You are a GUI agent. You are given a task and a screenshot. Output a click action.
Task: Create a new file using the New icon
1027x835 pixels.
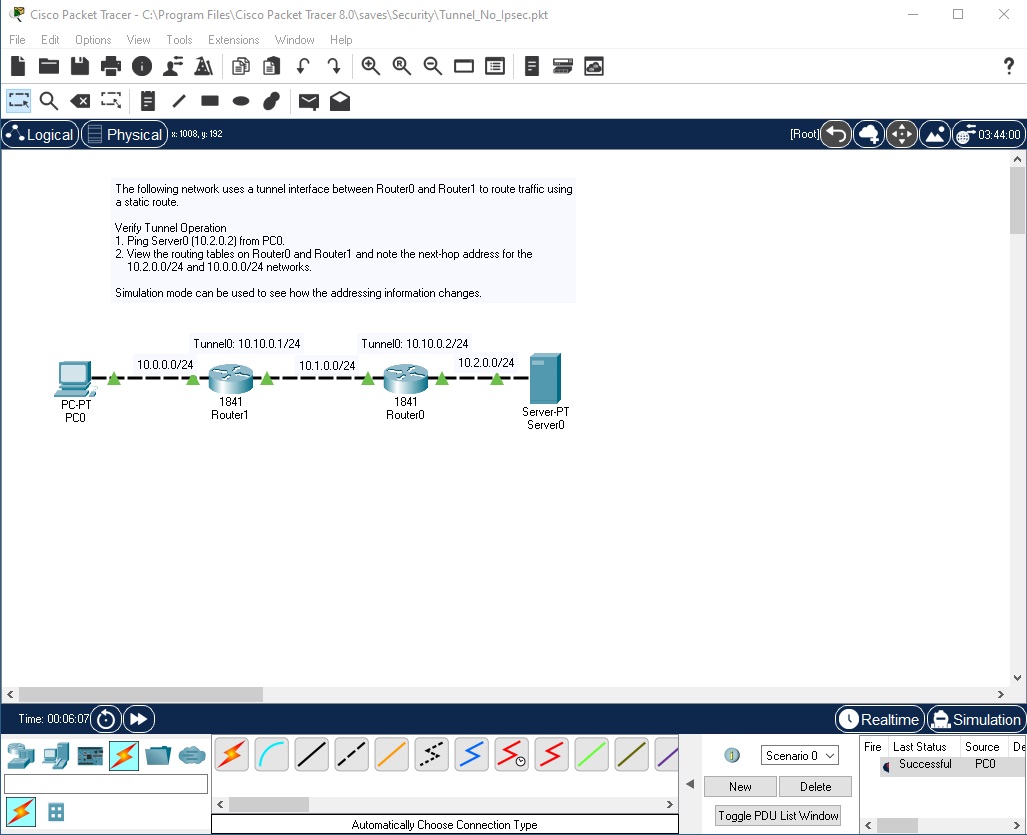pos(18,66)
